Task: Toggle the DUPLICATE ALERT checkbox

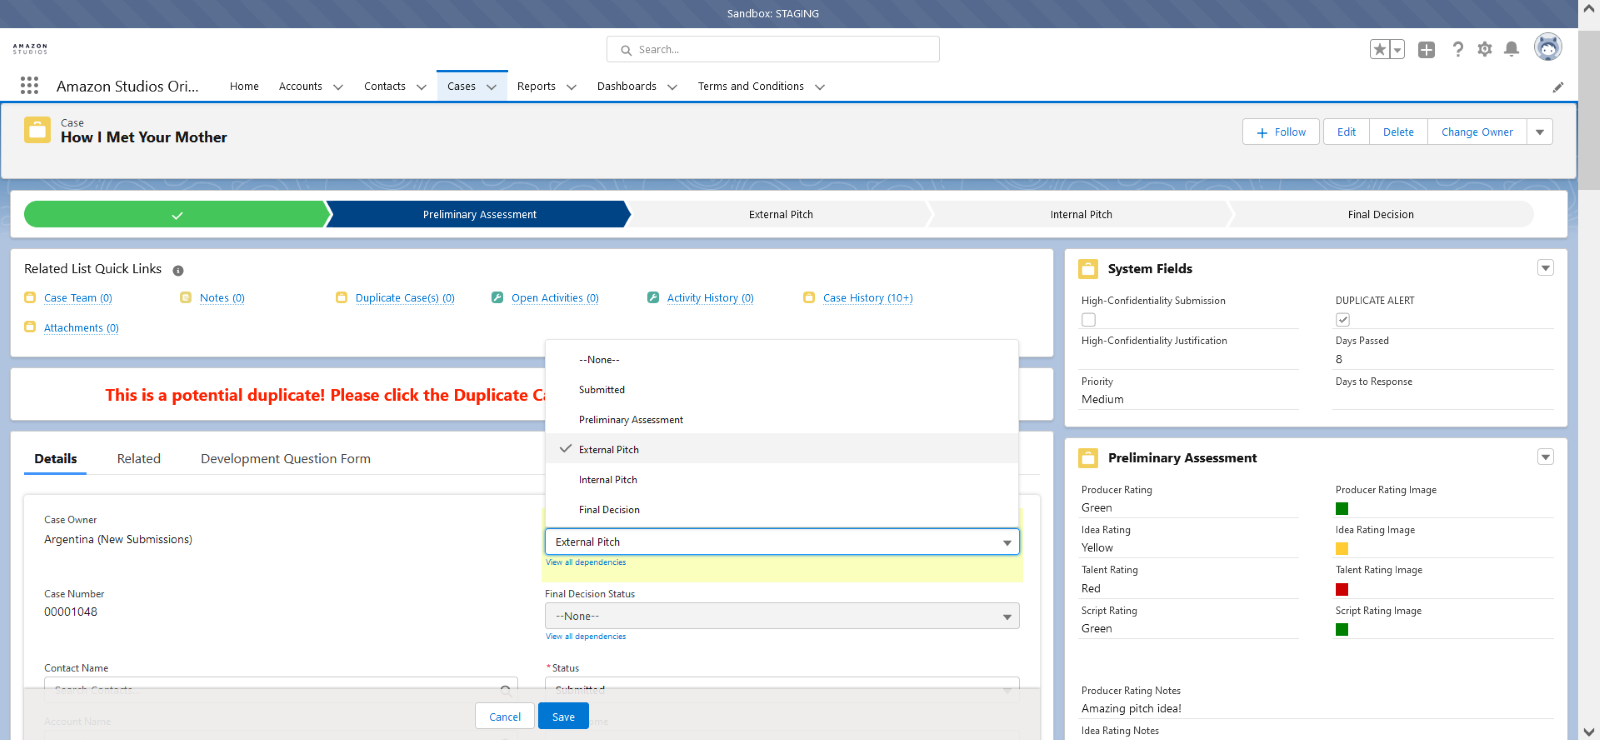Action: [x=1343, y=320]
